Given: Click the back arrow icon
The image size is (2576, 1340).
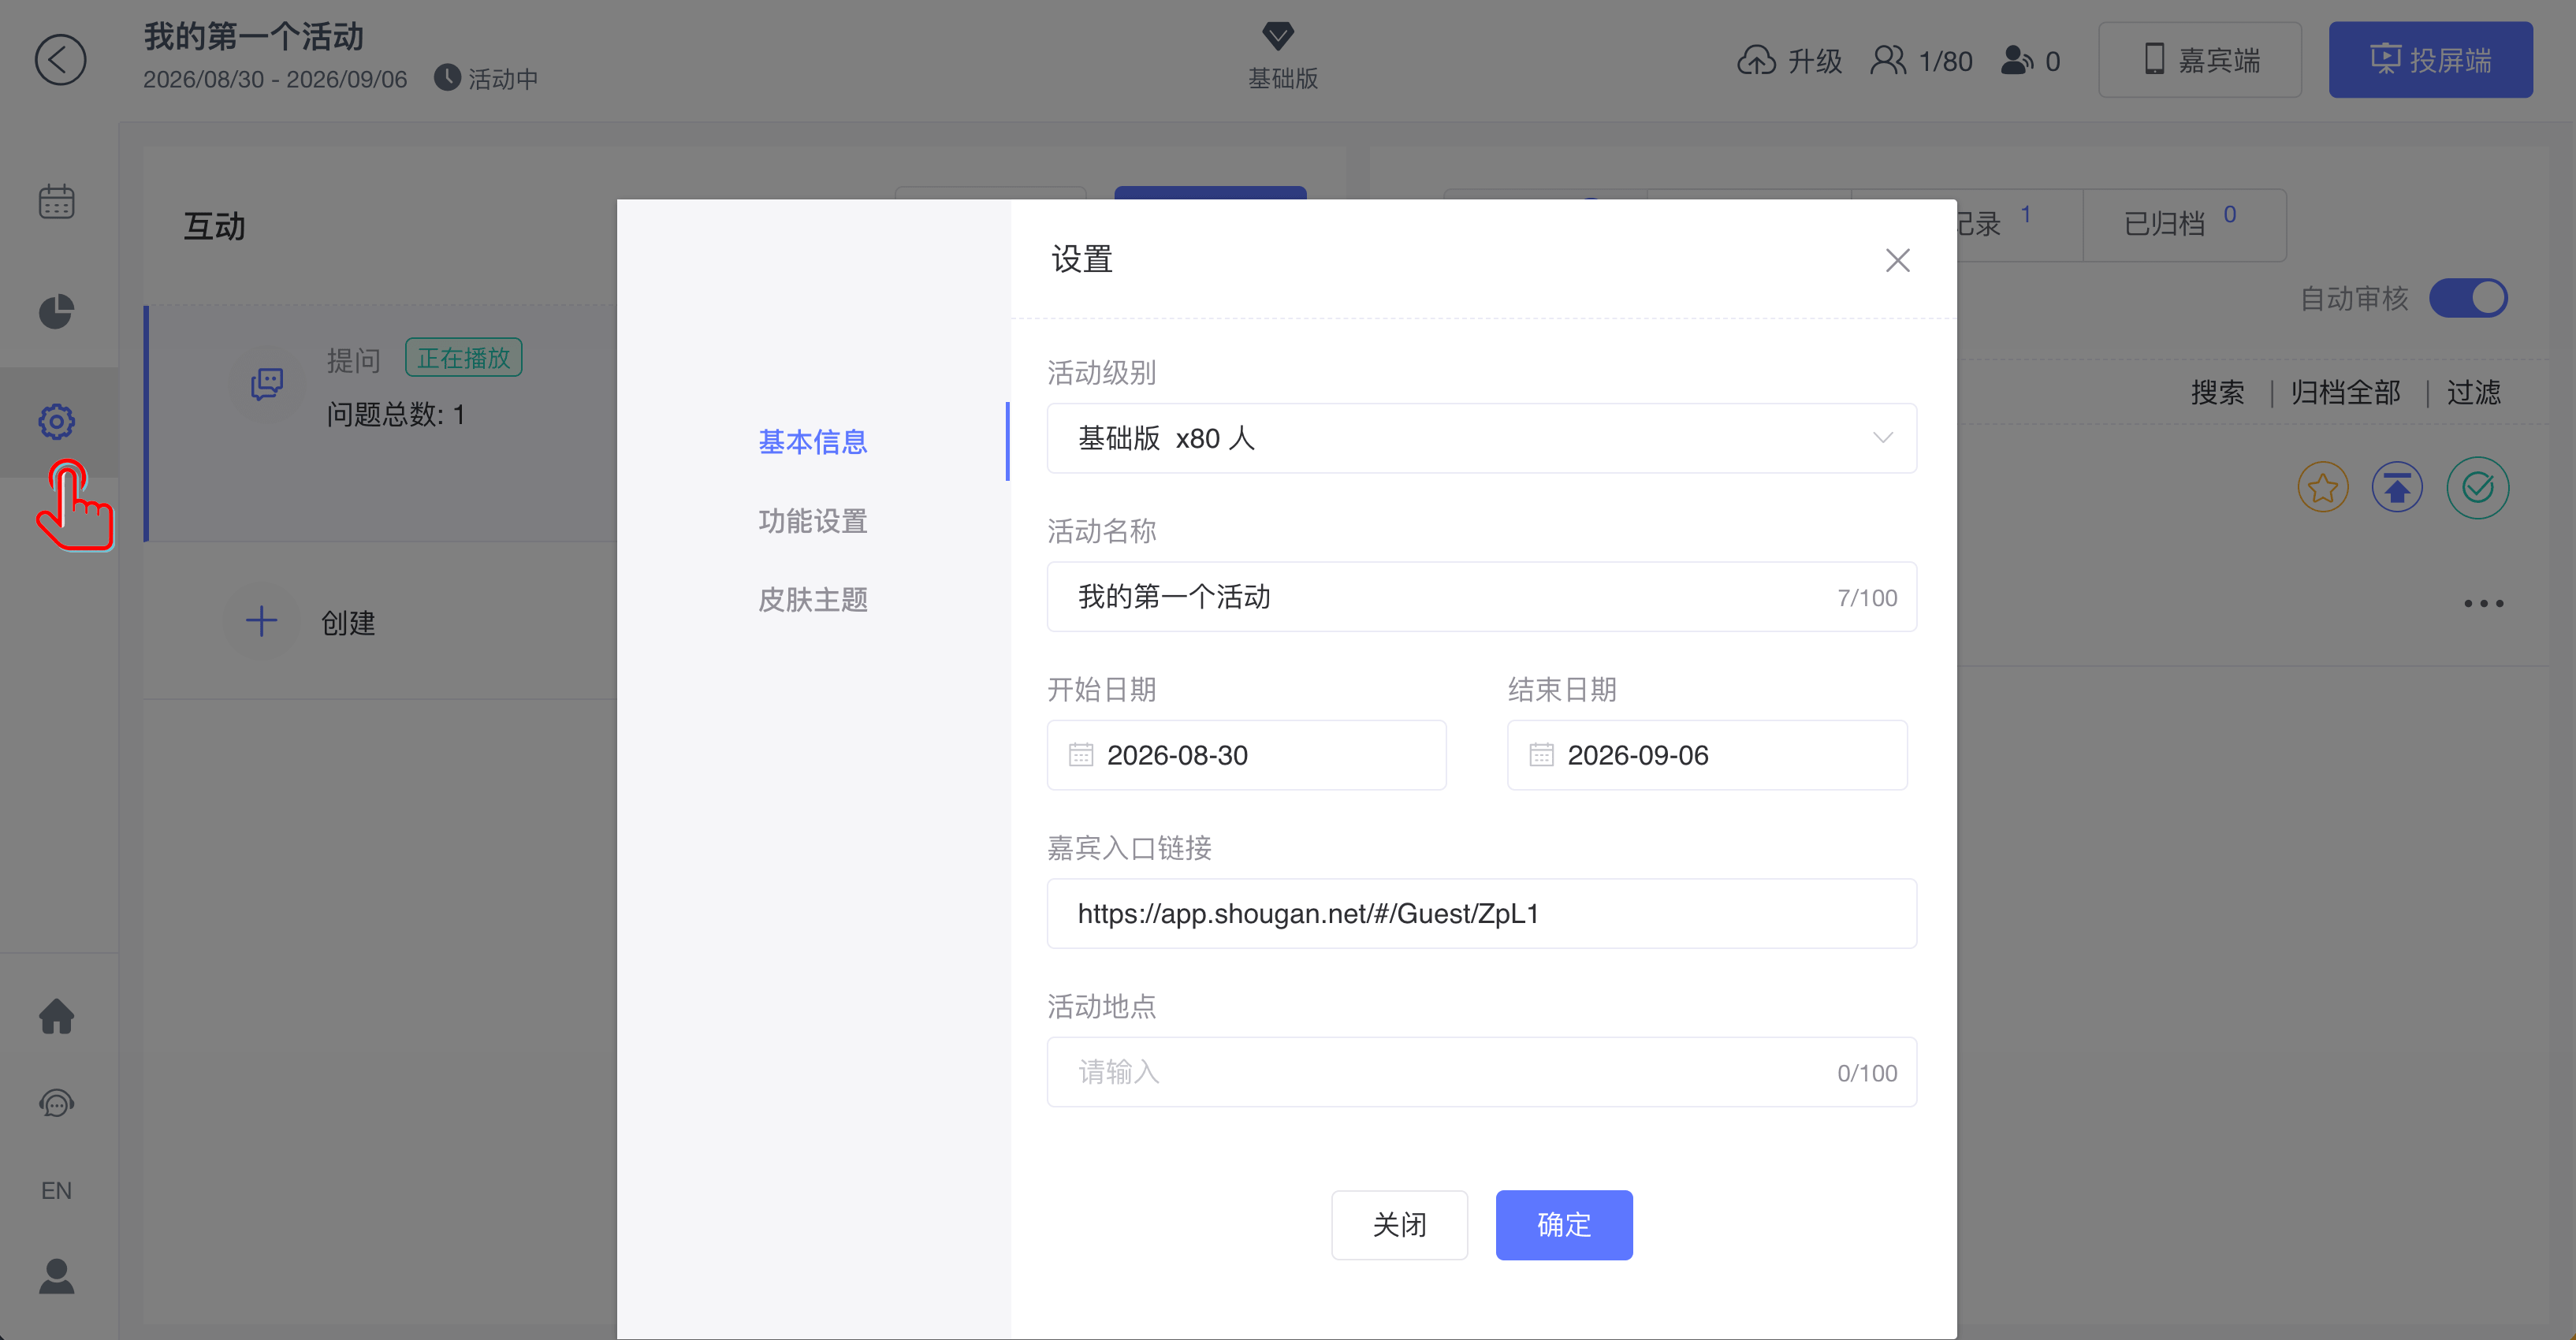Looking at the screenshot, I should click(x=60, y=60).
